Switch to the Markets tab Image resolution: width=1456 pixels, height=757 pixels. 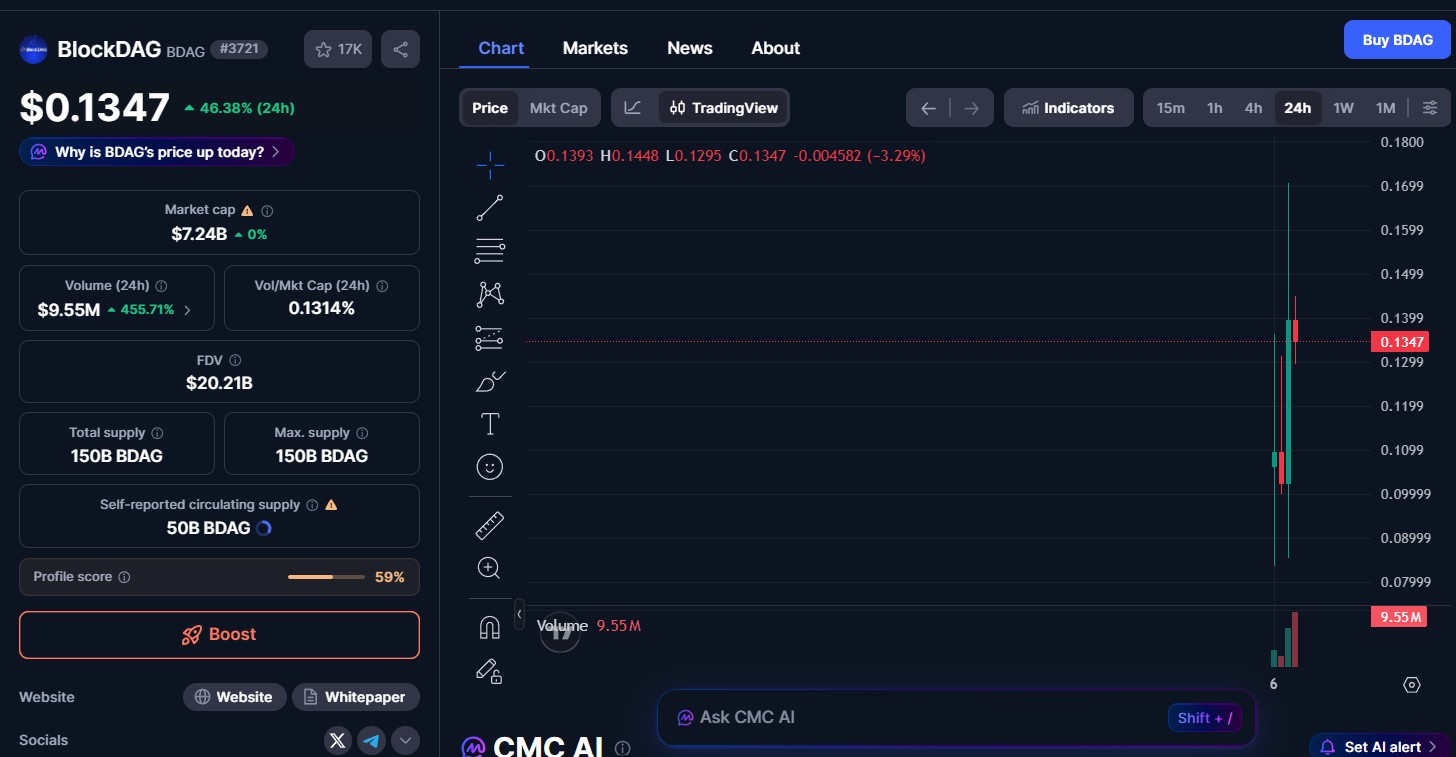click(595, 47)
